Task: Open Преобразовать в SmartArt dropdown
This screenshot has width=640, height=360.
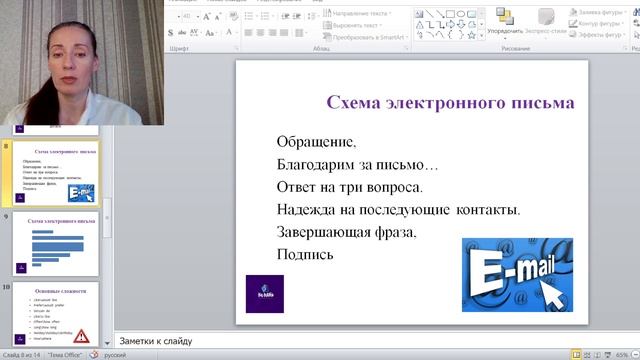Action: point(365,37)
